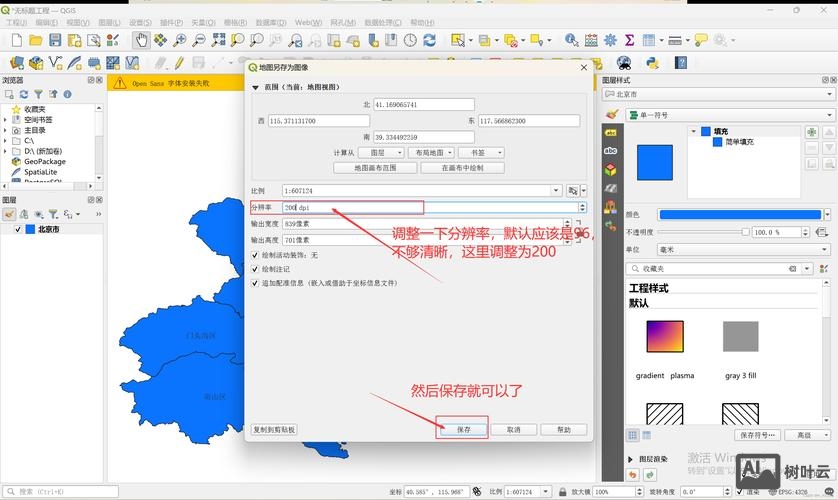Toggle visibility checkbox of 北京市 layer
The image size is (838, 500).
tap(18, 229)
